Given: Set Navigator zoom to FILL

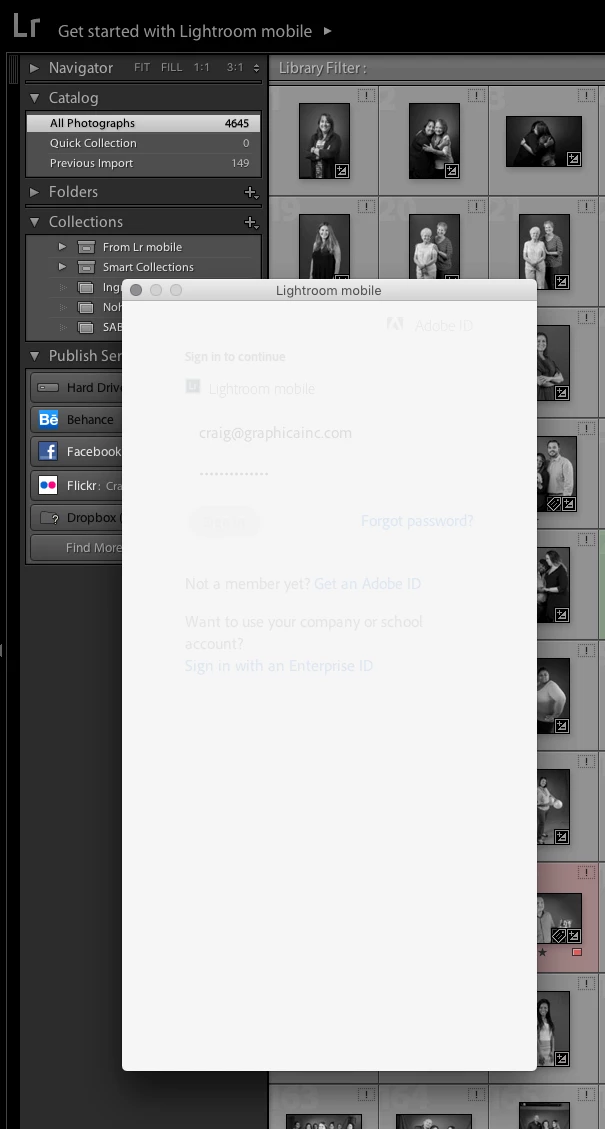Looking at the screenshot, I should pos(171,68).
